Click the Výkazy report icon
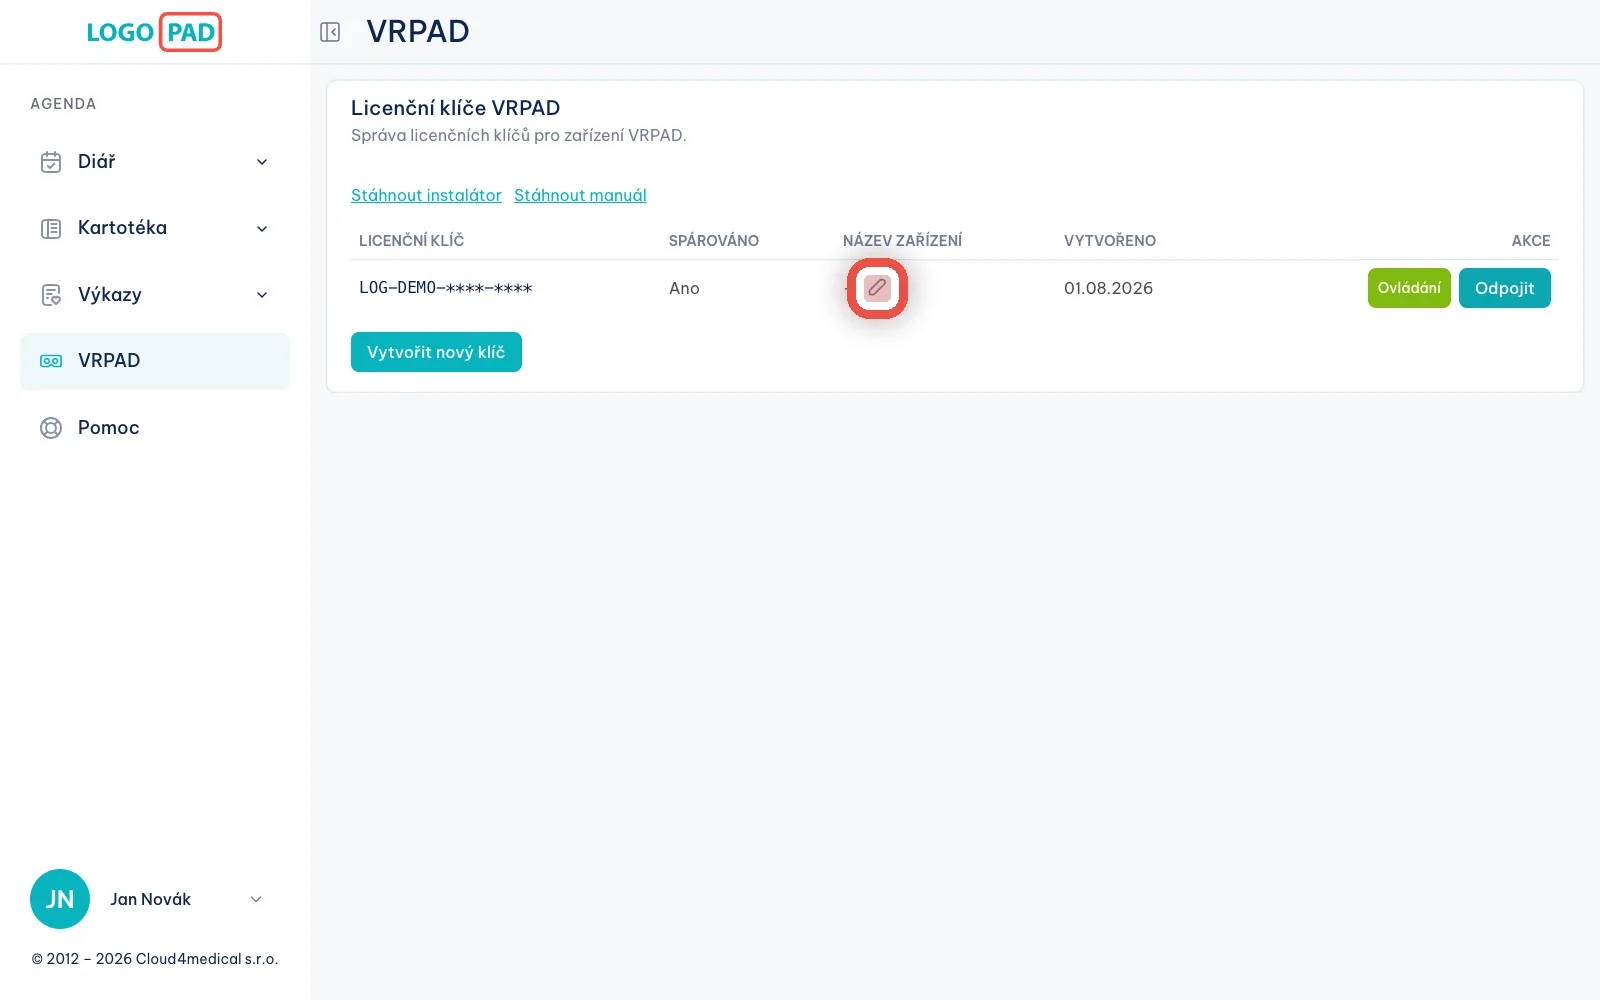 coord(51,295)
